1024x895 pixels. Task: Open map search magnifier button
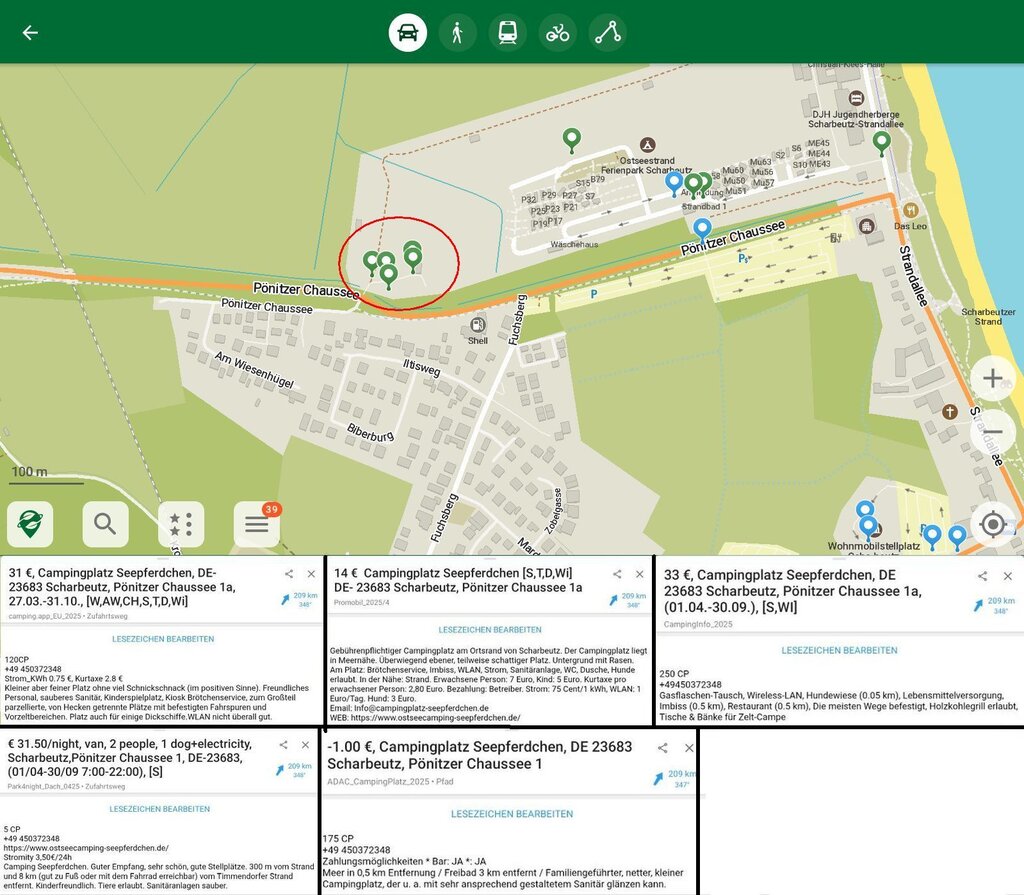coord(105,524)
